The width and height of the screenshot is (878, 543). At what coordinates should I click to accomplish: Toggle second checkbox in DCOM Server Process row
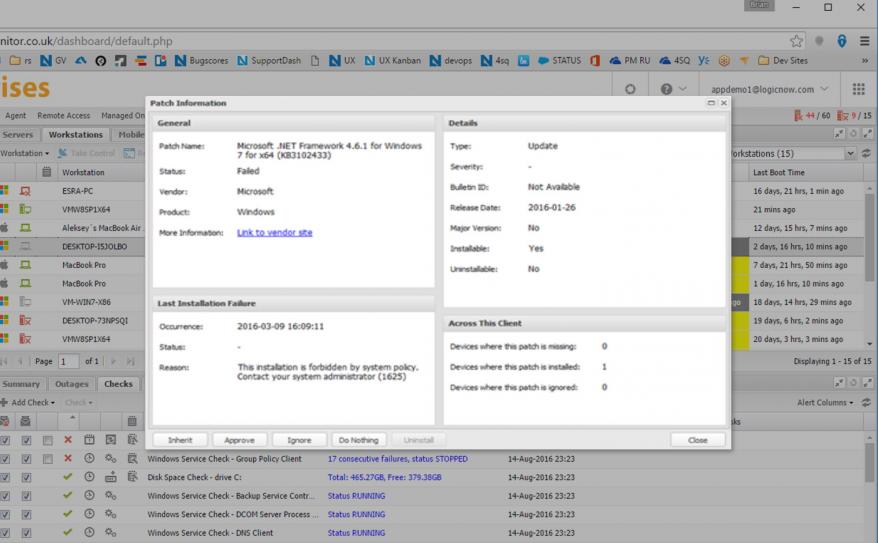pos(26,514)
